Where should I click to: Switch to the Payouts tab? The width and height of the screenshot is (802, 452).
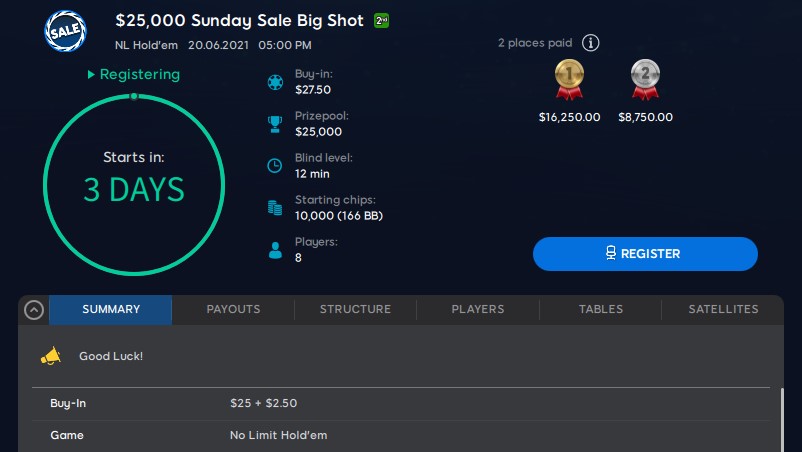point(233,310)
